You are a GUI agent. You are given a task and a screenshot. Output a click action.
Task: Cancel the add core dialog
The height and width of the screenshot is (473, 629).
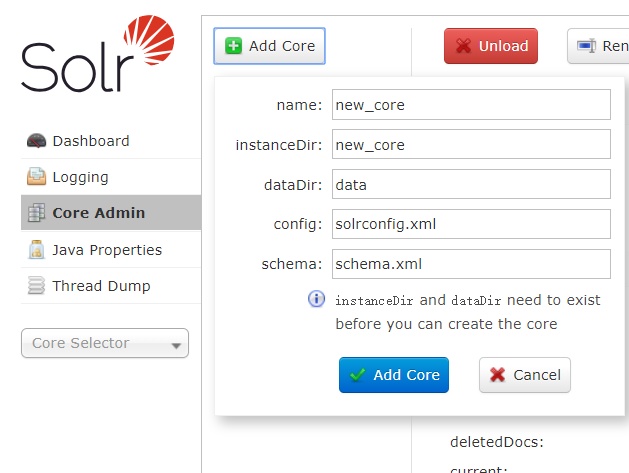pos(525,375)
